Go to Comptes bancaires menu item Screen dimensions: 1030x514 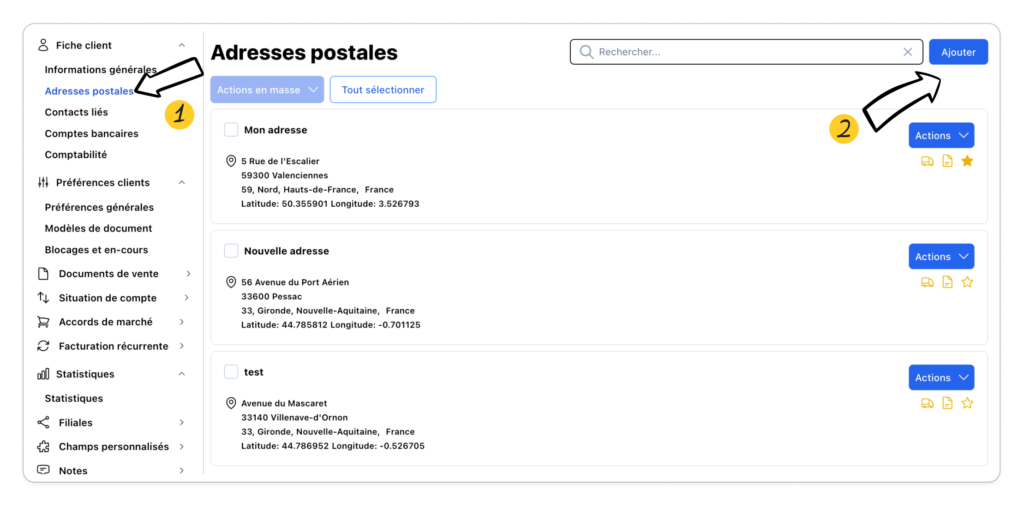pos(91,133)
